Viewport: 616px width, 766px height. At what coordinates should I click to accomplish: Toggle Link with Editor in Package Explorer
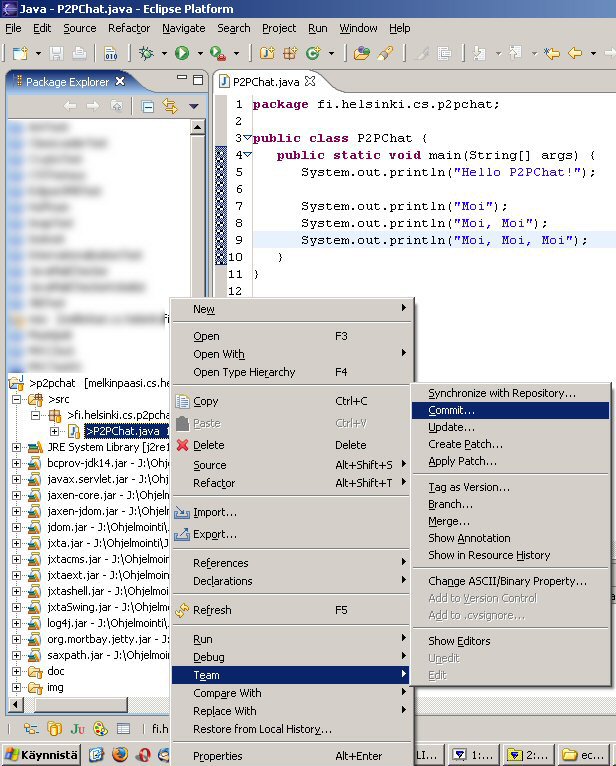click(x=170, y=106)
